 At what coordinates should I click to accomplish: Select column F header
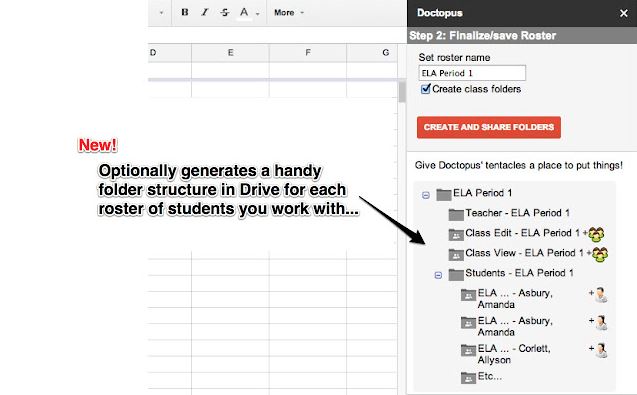308,52
